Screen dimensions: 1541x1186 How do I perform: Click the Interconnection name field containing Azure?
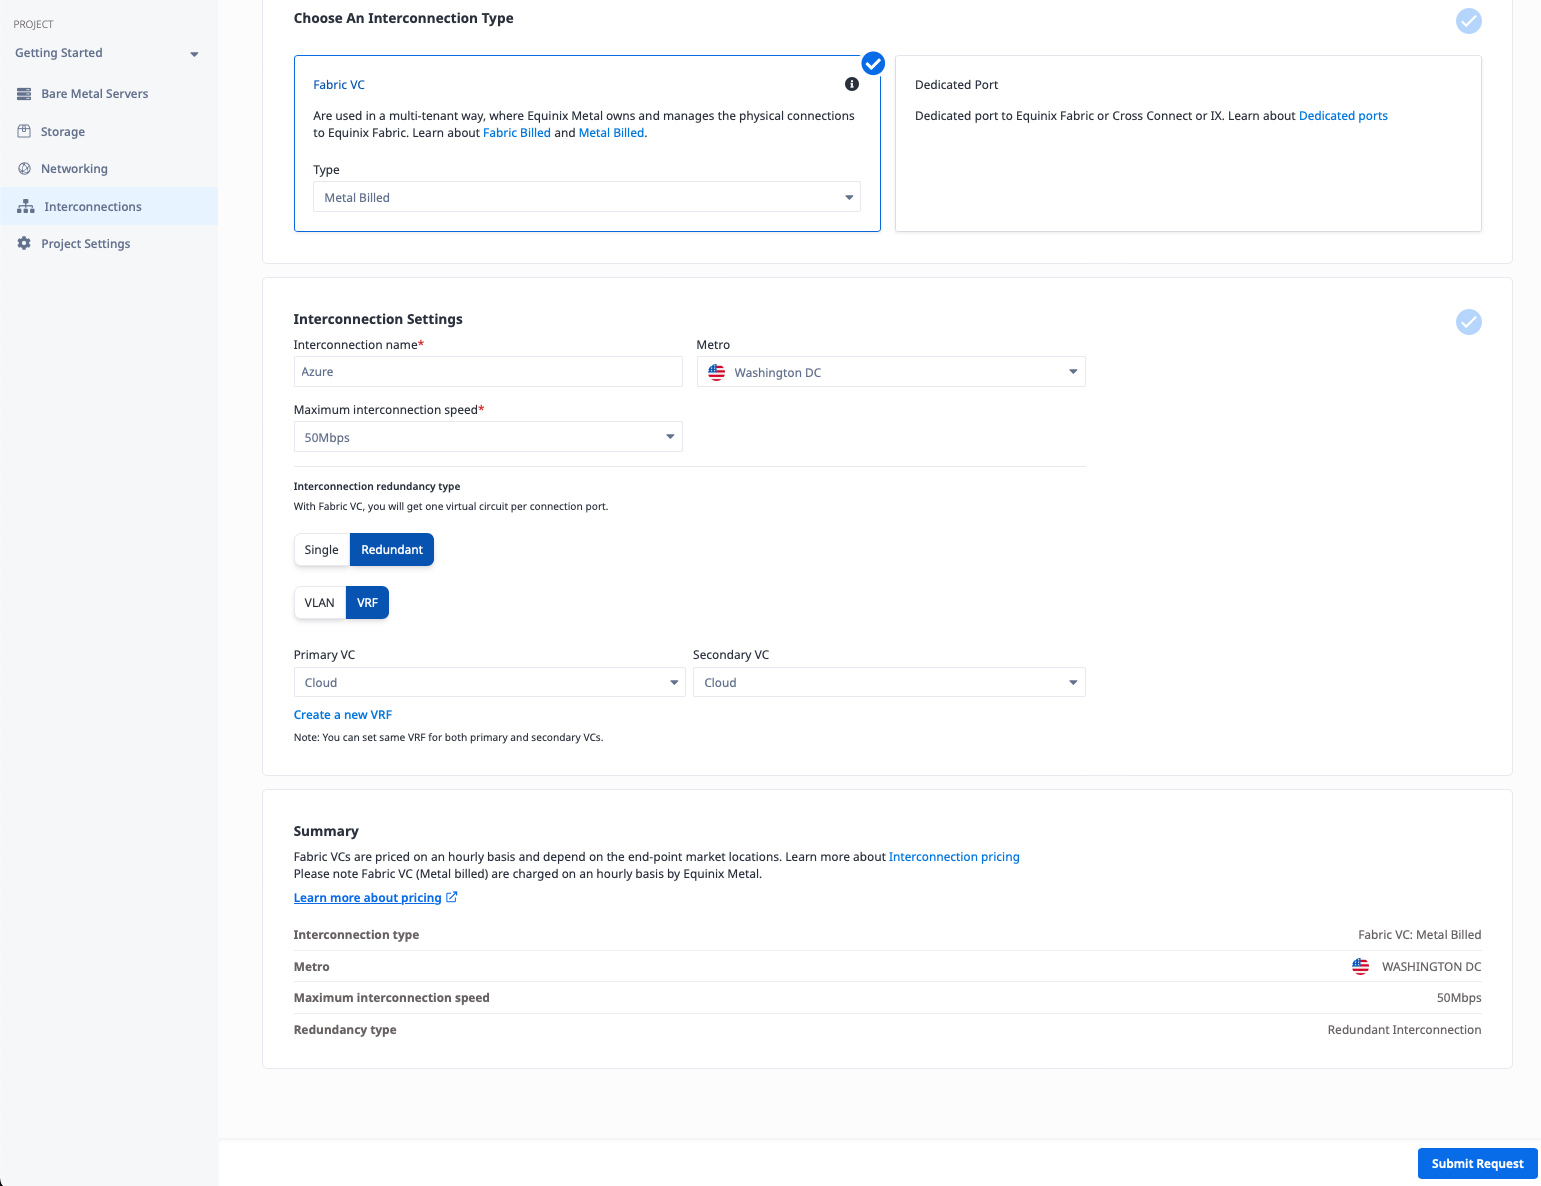pos(488,371)
